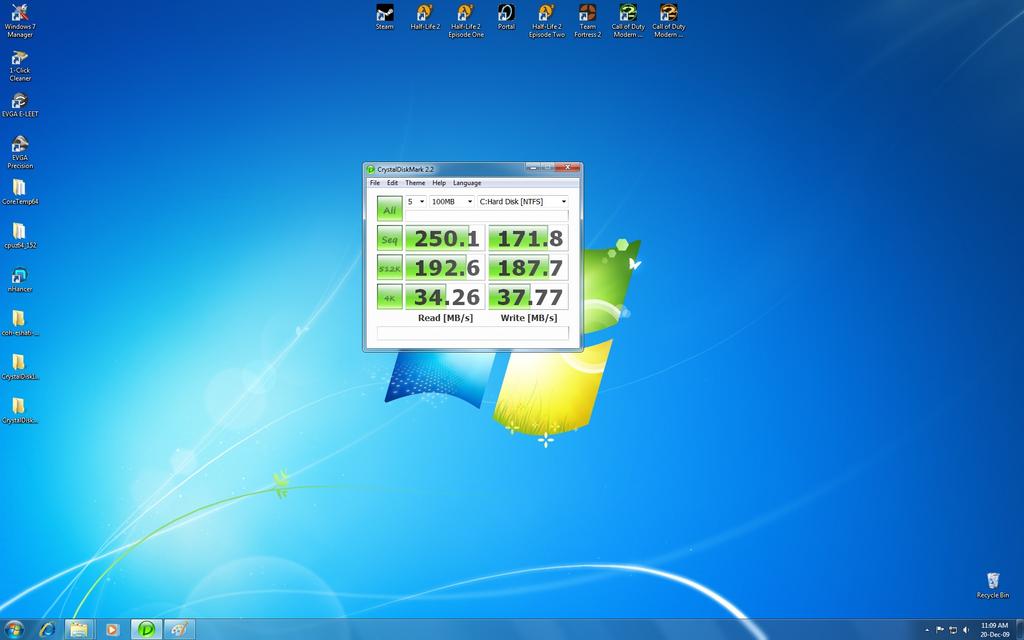Click the volume speaker tray icon
This screenshot has height=640, width=1024.
[966, 630]
